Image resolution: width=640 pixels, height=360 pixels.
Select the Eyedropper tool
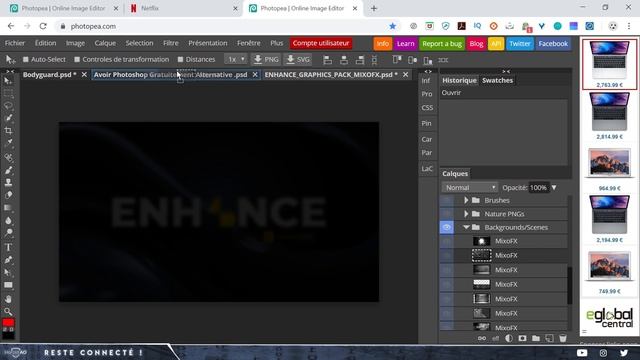pos(8,143)
